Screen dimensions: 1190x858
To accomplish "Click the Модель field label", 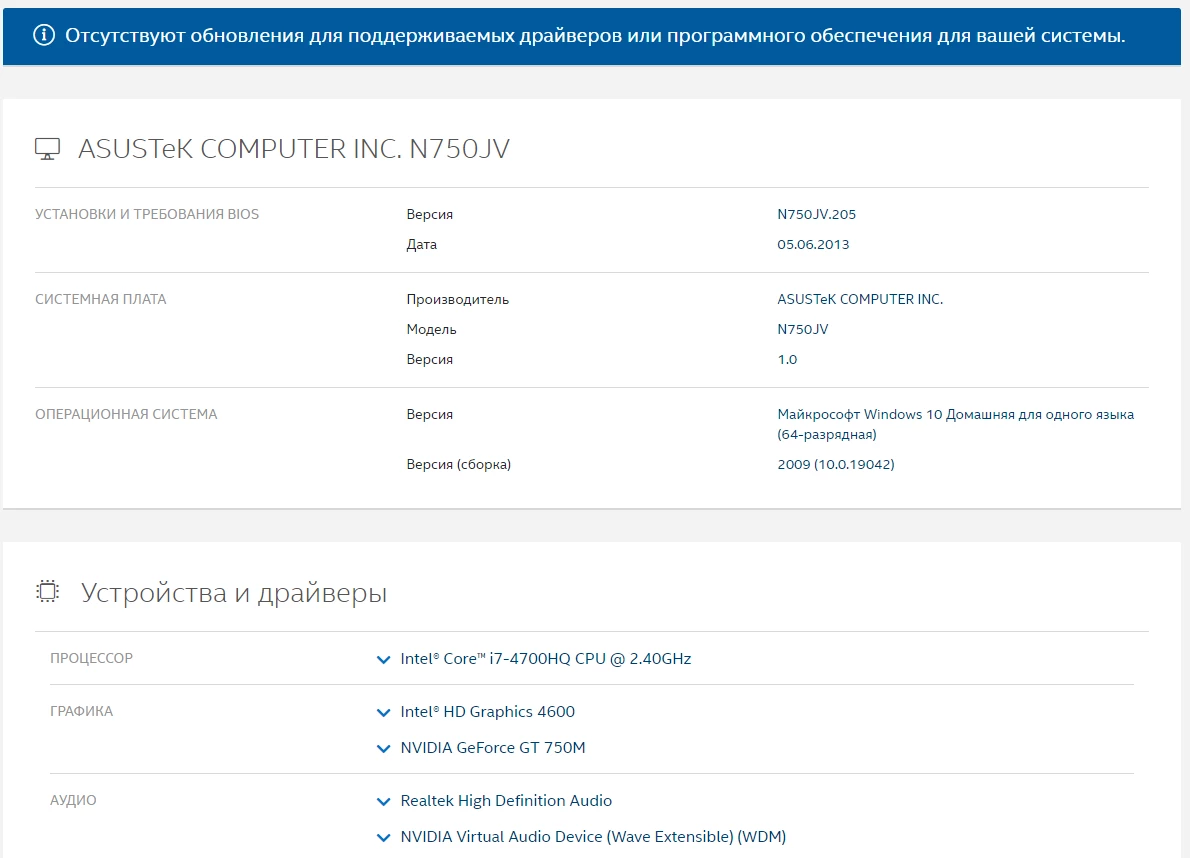I will (431, 329).
